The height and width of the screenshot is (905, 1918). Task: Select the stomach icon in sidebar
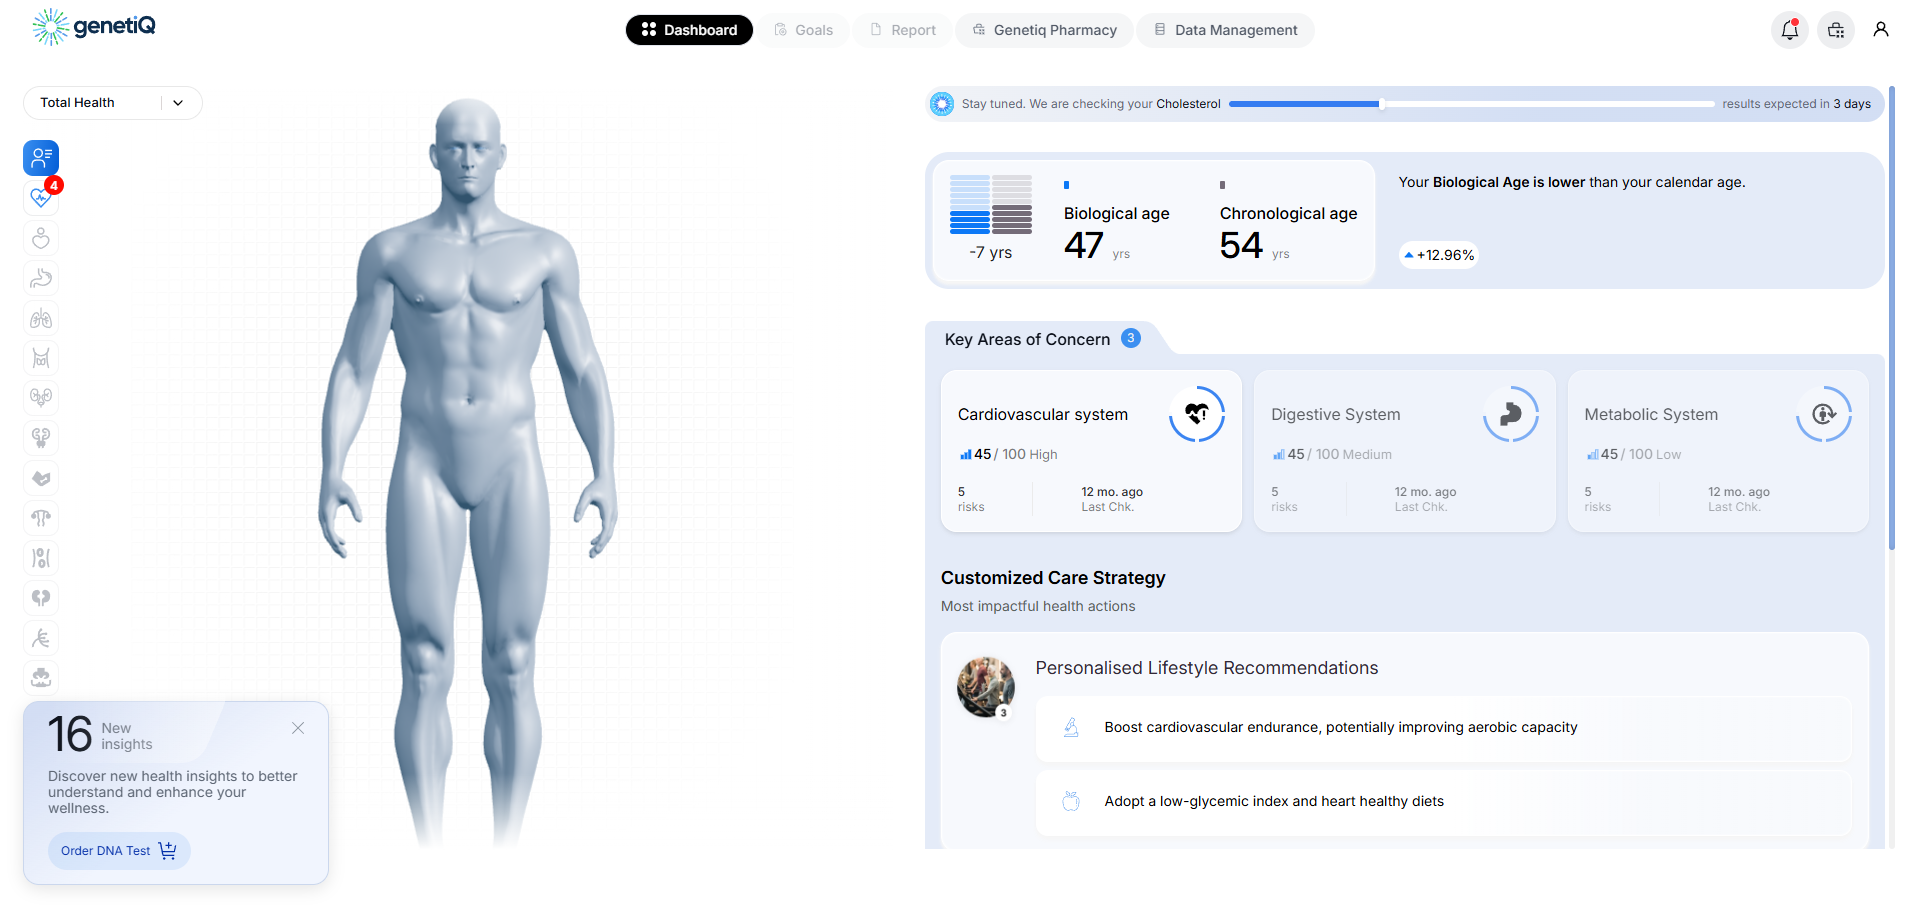point(41,278)
